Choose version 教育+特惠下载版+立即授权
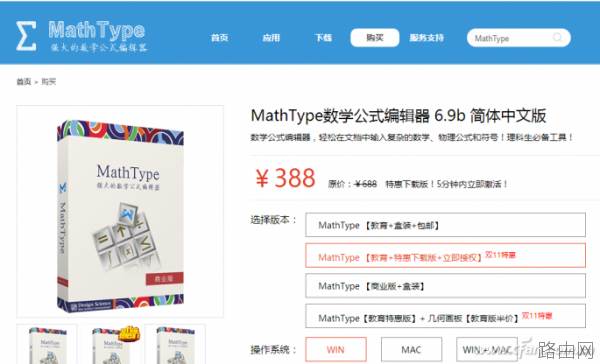The height and width of the screenshot is (364, 600). click(445, 255)
